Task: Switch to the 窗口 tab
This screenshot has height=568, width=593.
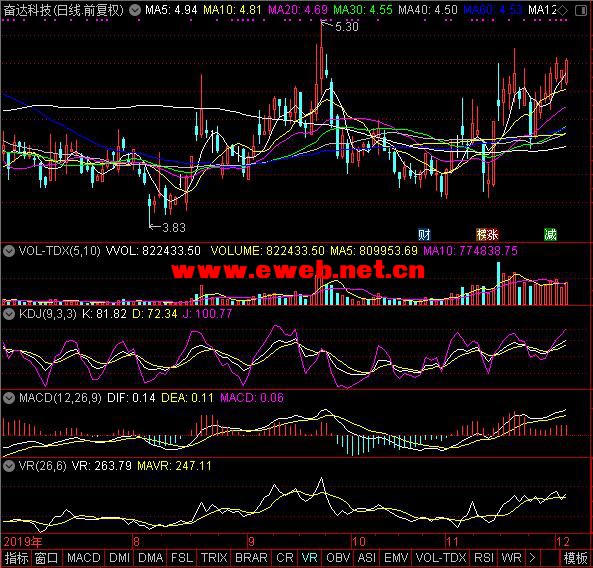Action: tap(47, 558)
